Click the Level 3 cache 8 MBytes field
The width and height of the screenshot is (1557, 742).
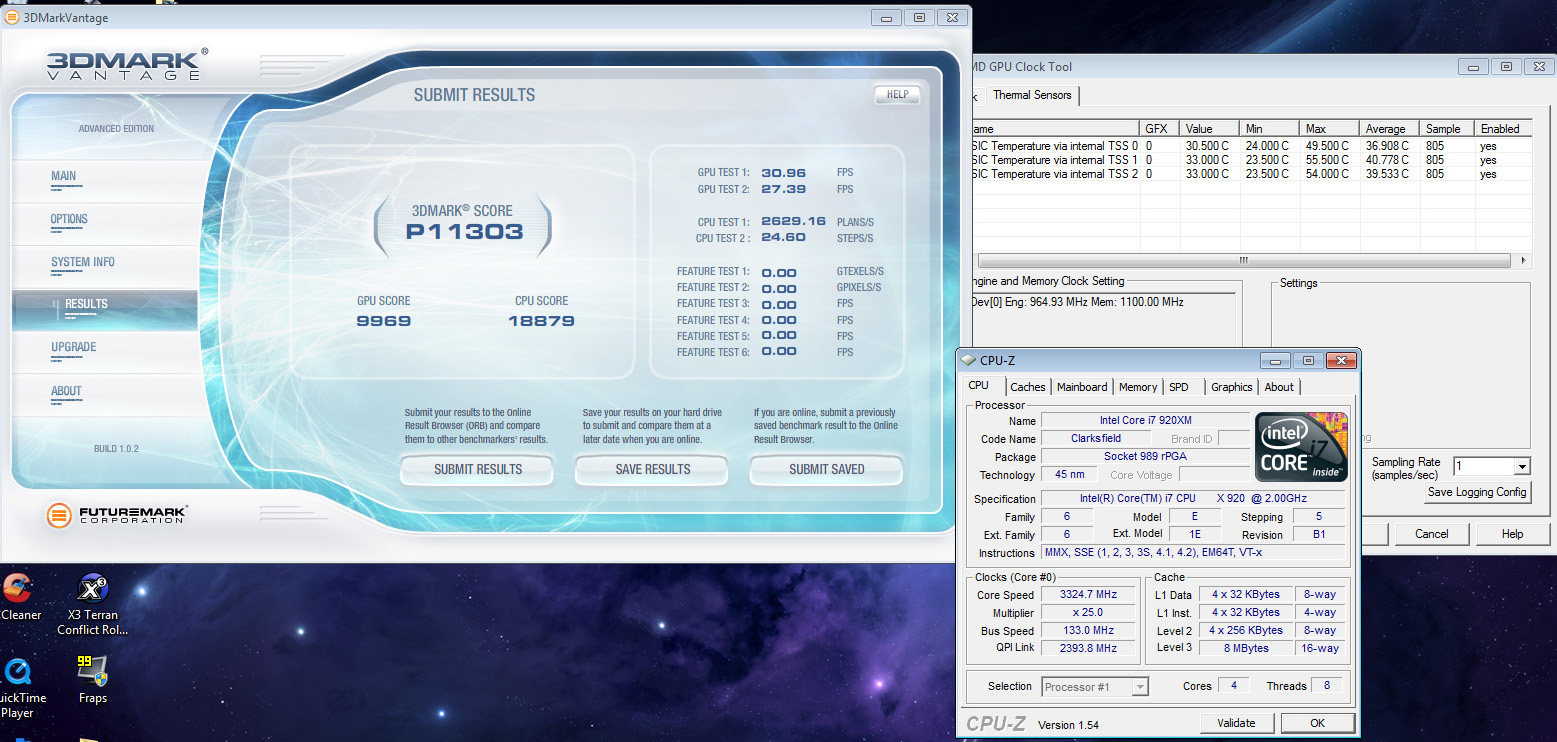(1245, 648)
